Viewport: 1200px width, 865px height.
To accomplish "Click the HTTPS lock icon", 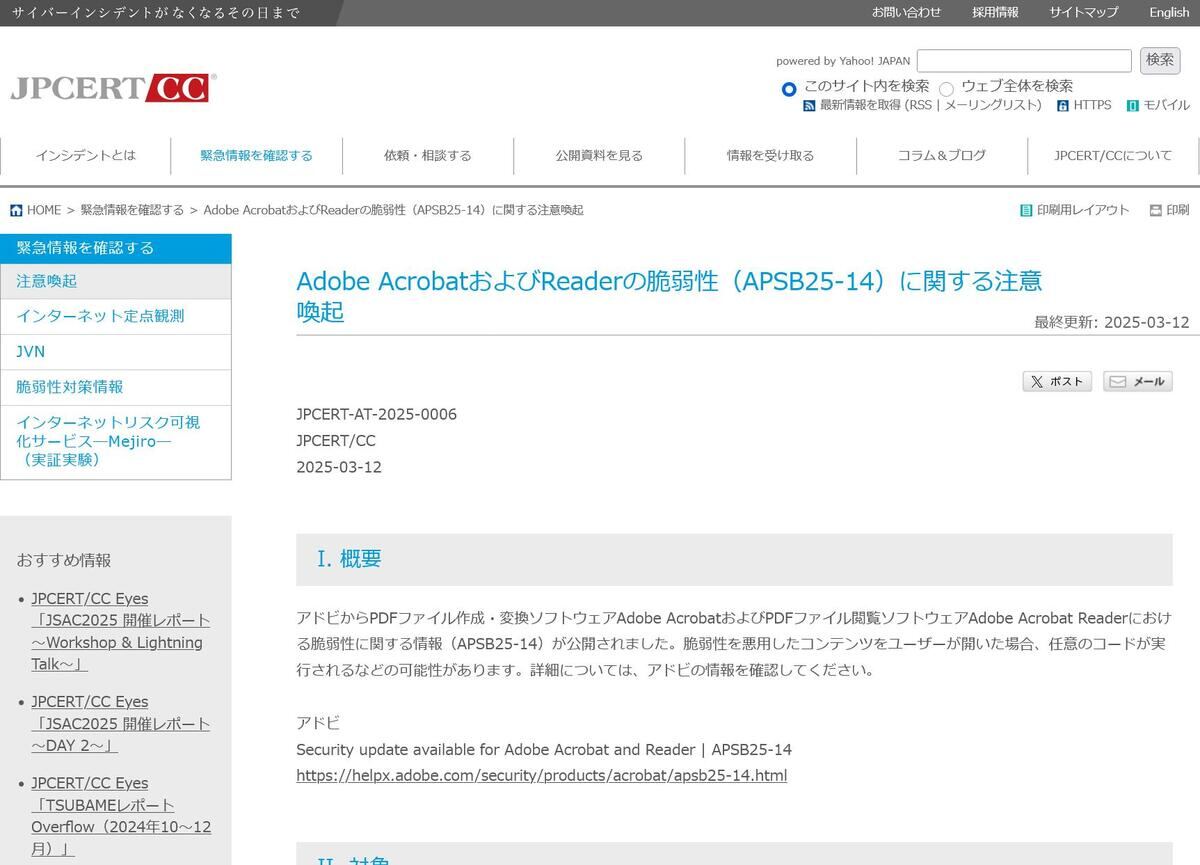I will point(1062,105).
